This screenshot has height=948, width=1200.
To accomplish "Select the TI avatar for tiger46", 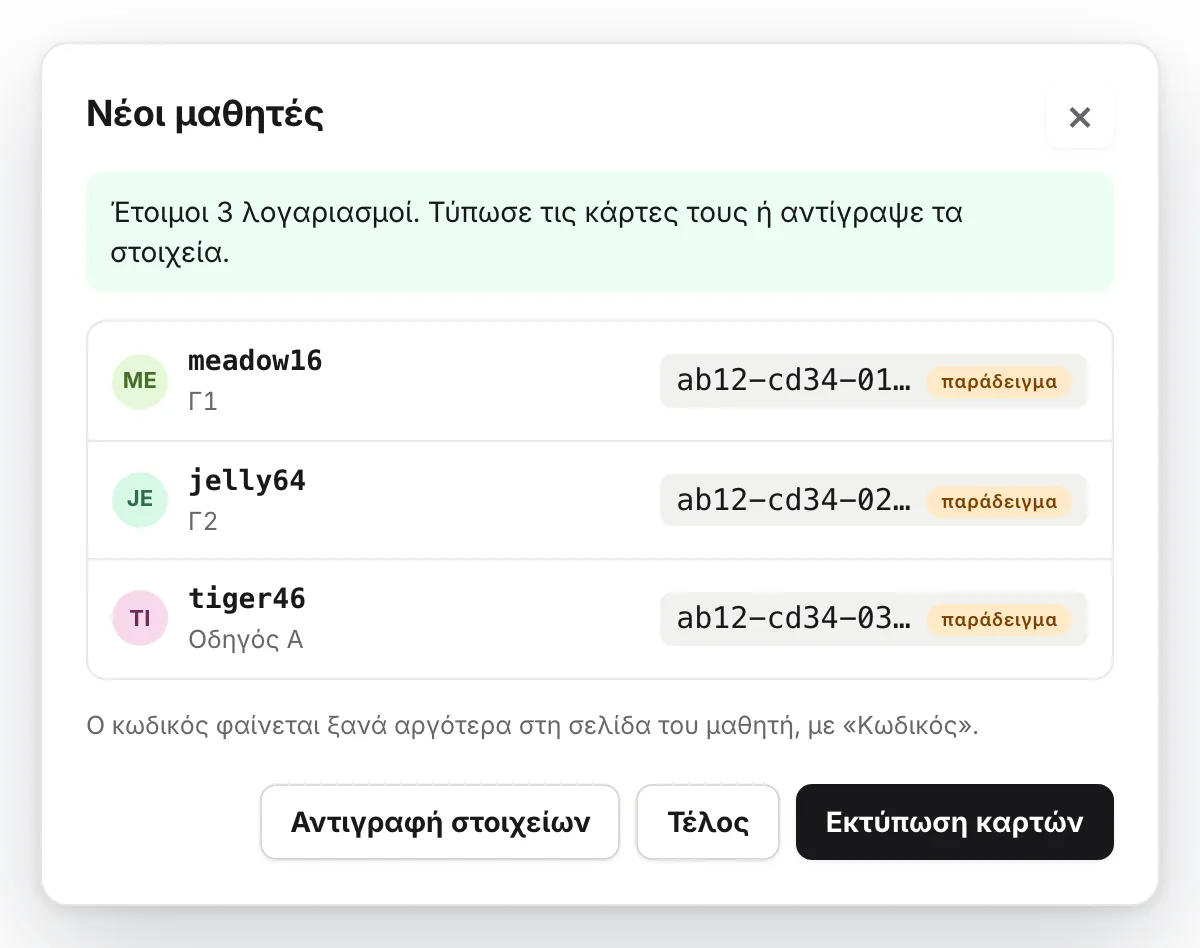I will coord(140,618).
